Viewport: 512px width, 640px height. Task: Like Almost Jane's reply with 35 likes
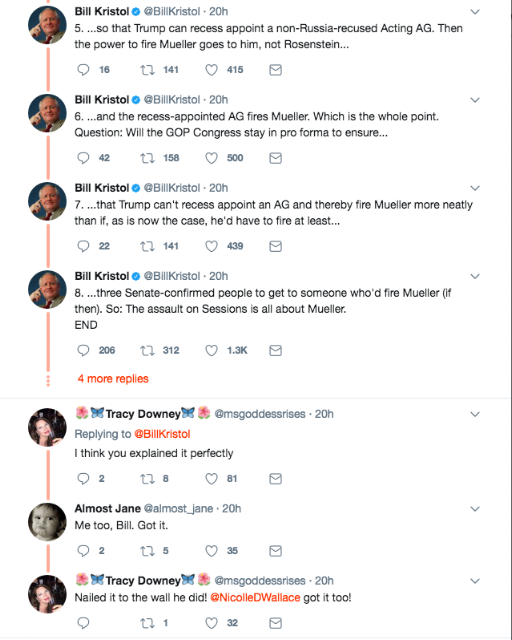click(211, 551)
